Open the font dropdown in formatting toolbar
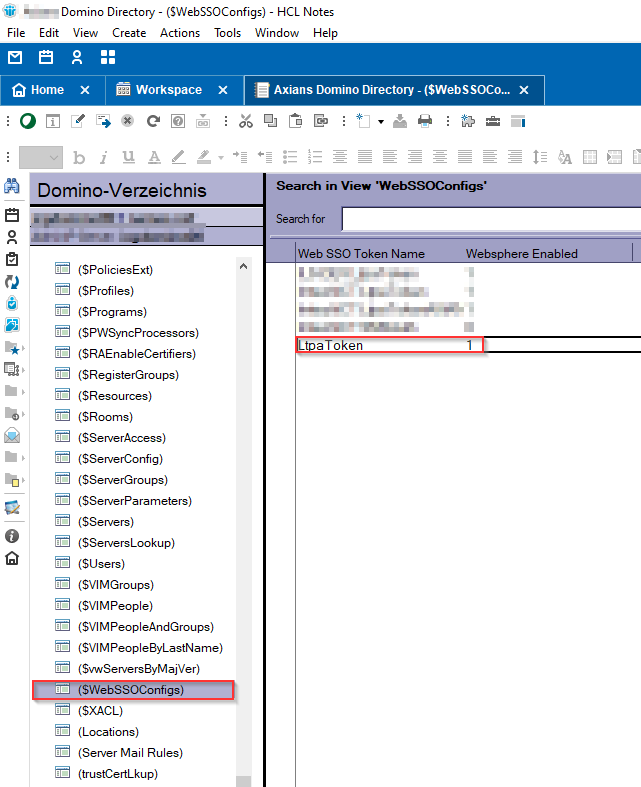 41,157
